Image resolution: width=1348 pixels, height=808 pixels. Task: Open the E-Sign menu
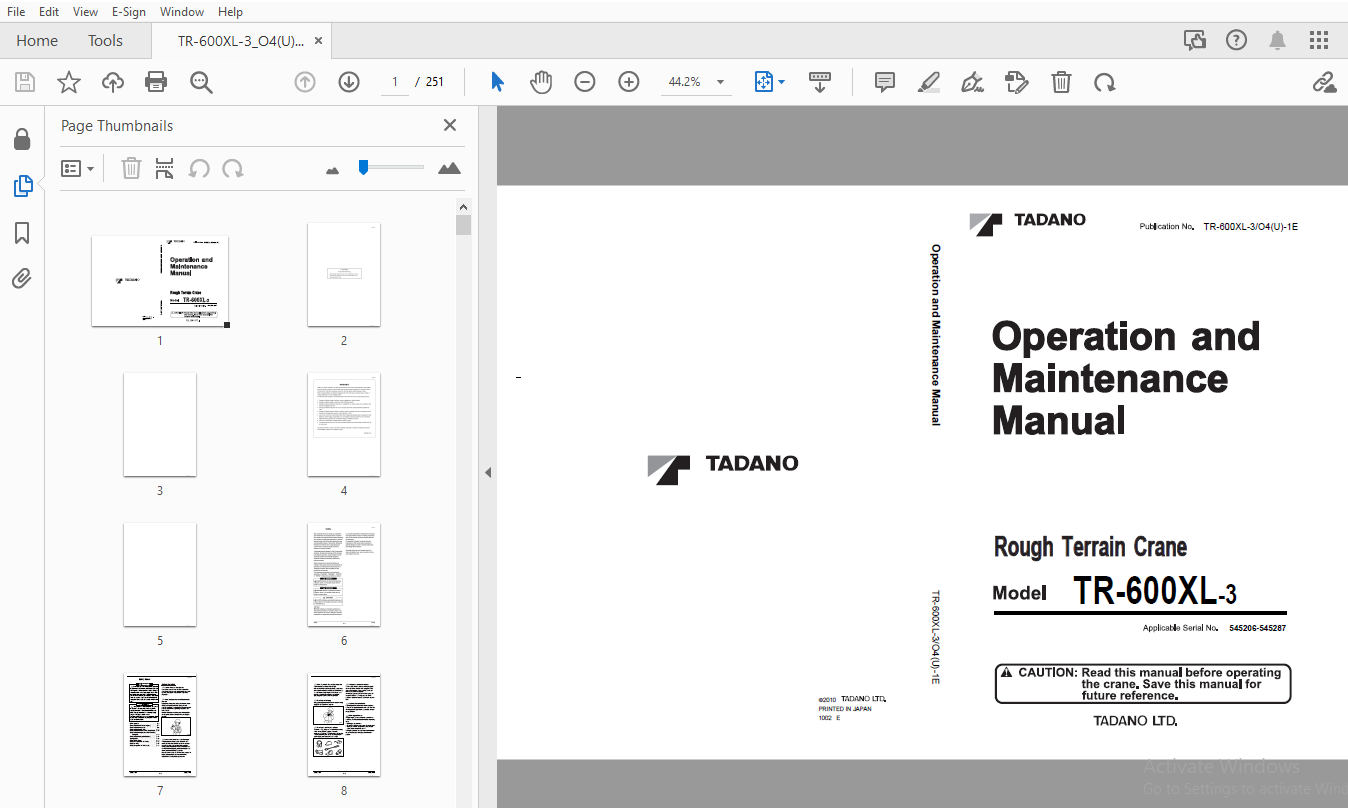point(128,11)
